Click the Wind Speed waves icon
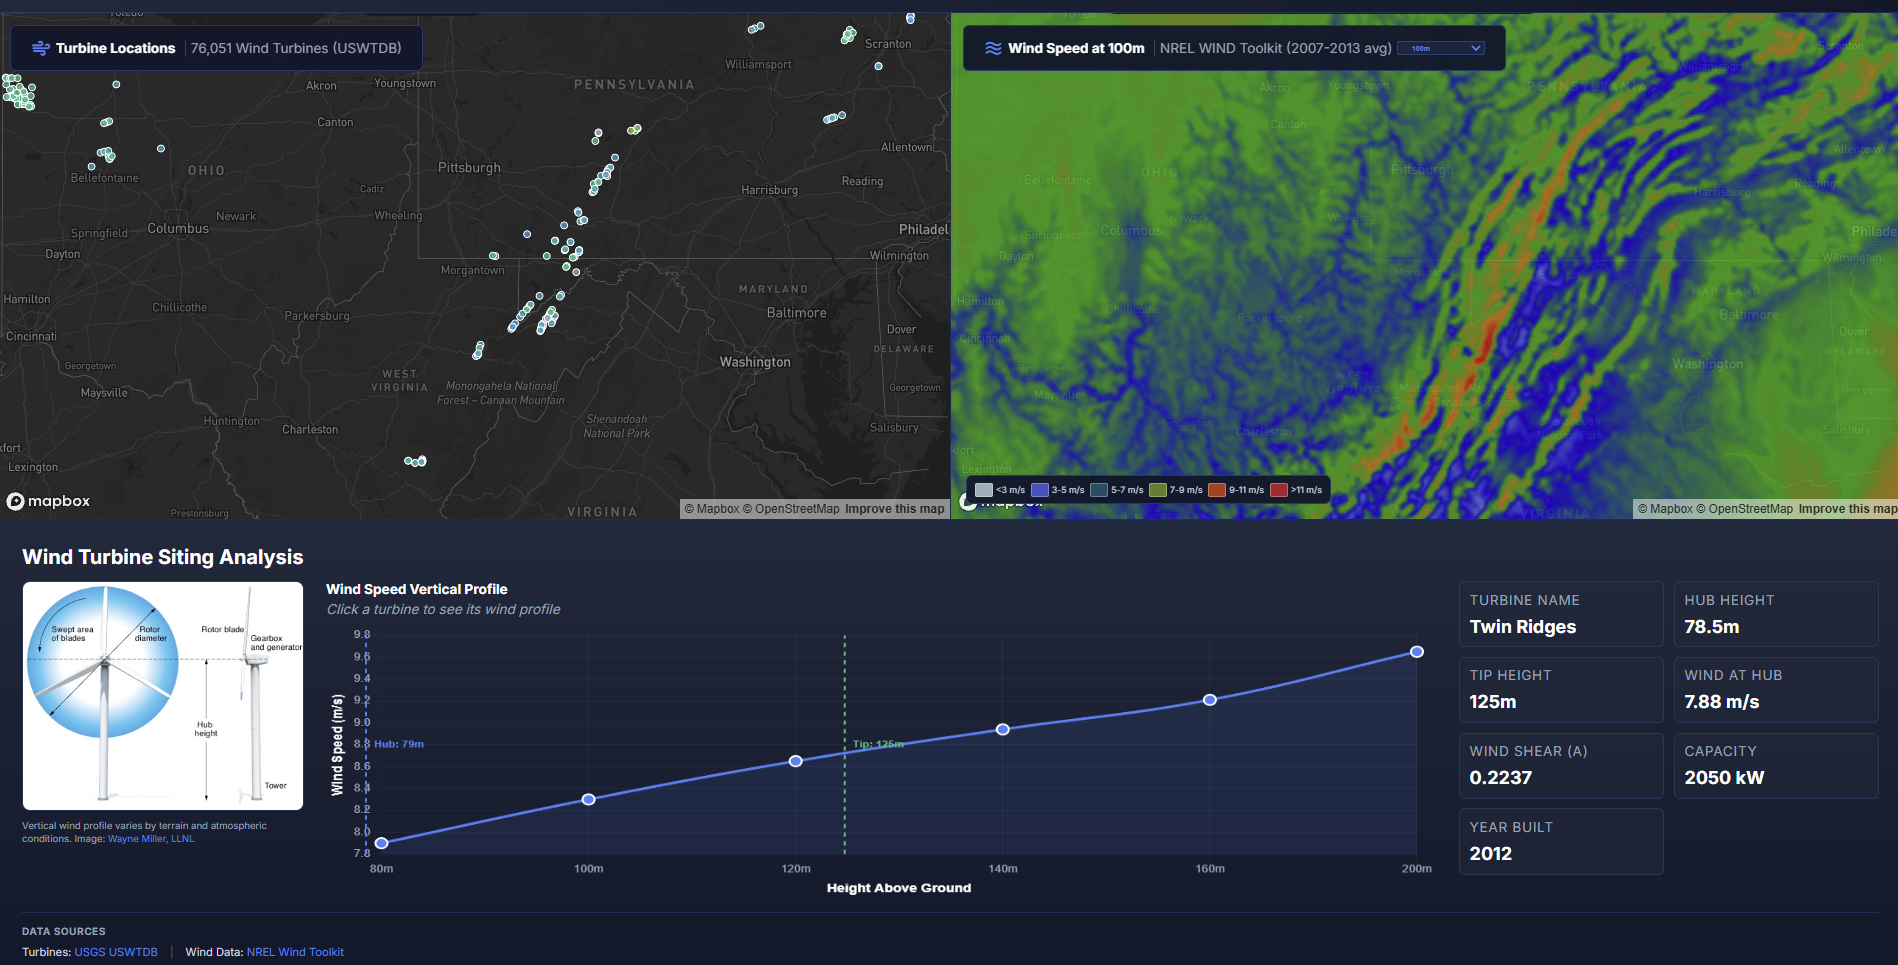The image size is (1898, 965). [993, 48]
